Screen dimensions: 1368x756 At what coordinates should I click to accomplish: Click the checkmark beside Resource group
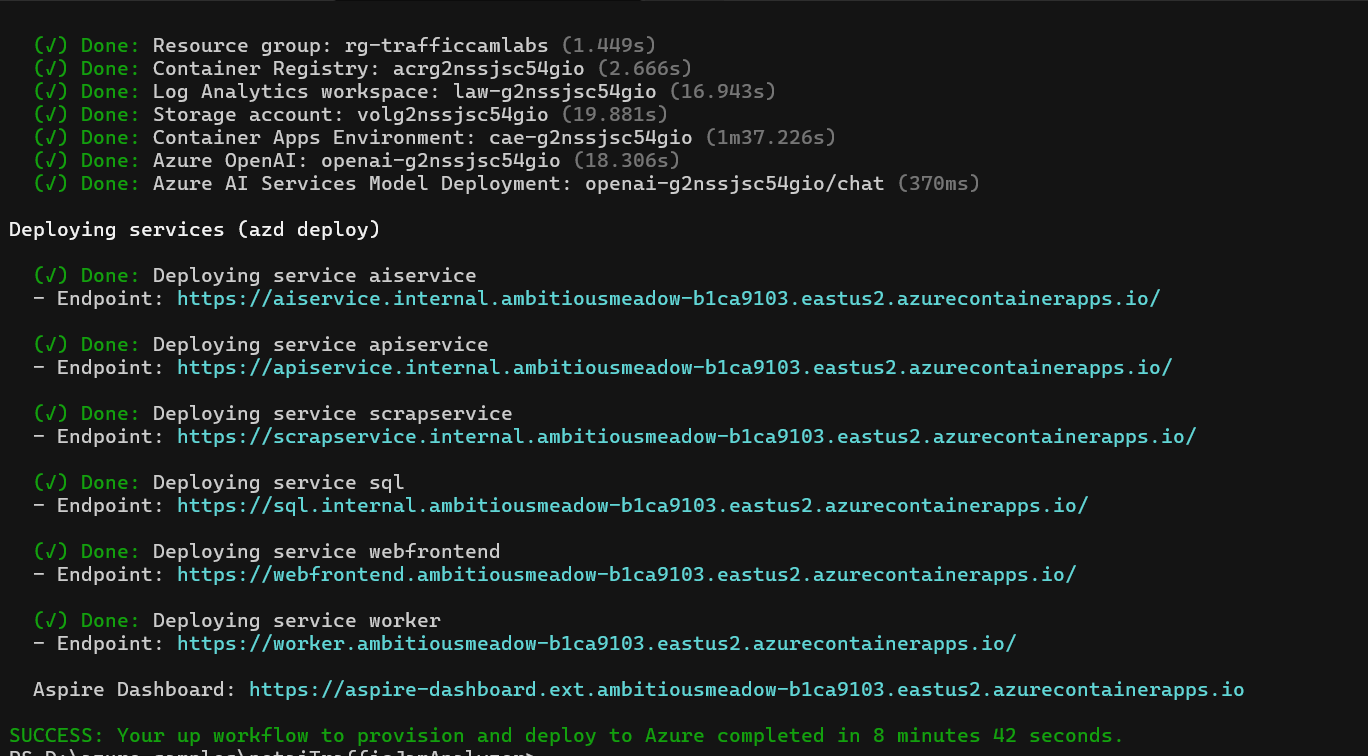point(51,45)
